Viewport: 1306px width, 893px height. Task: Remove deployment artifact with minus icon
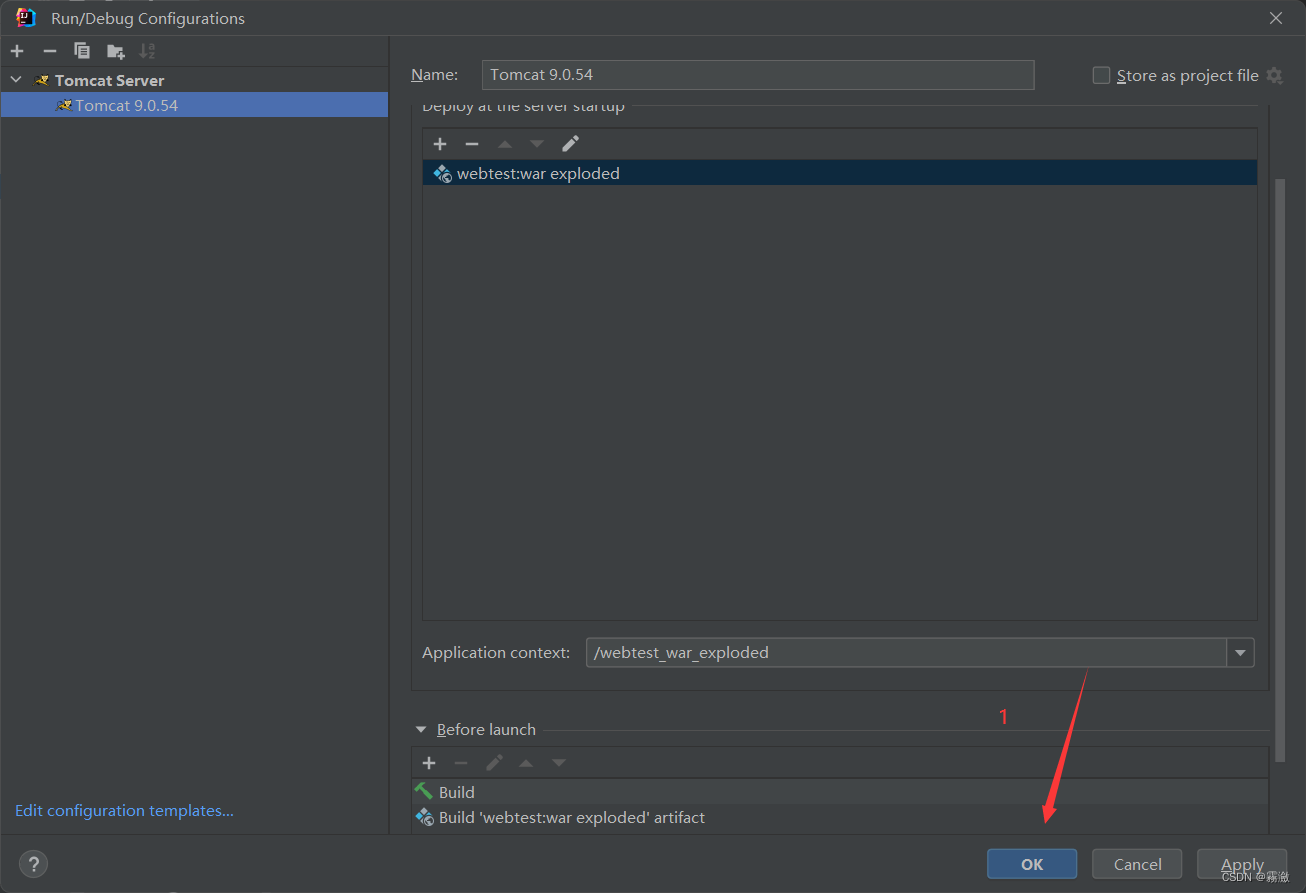pos(472,144)
